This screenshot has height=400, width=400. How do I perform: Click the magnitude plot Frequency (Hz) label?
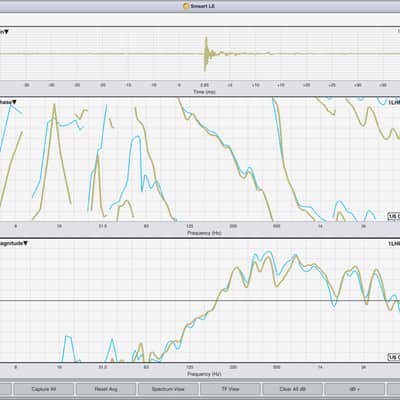(x=204, y=374)
